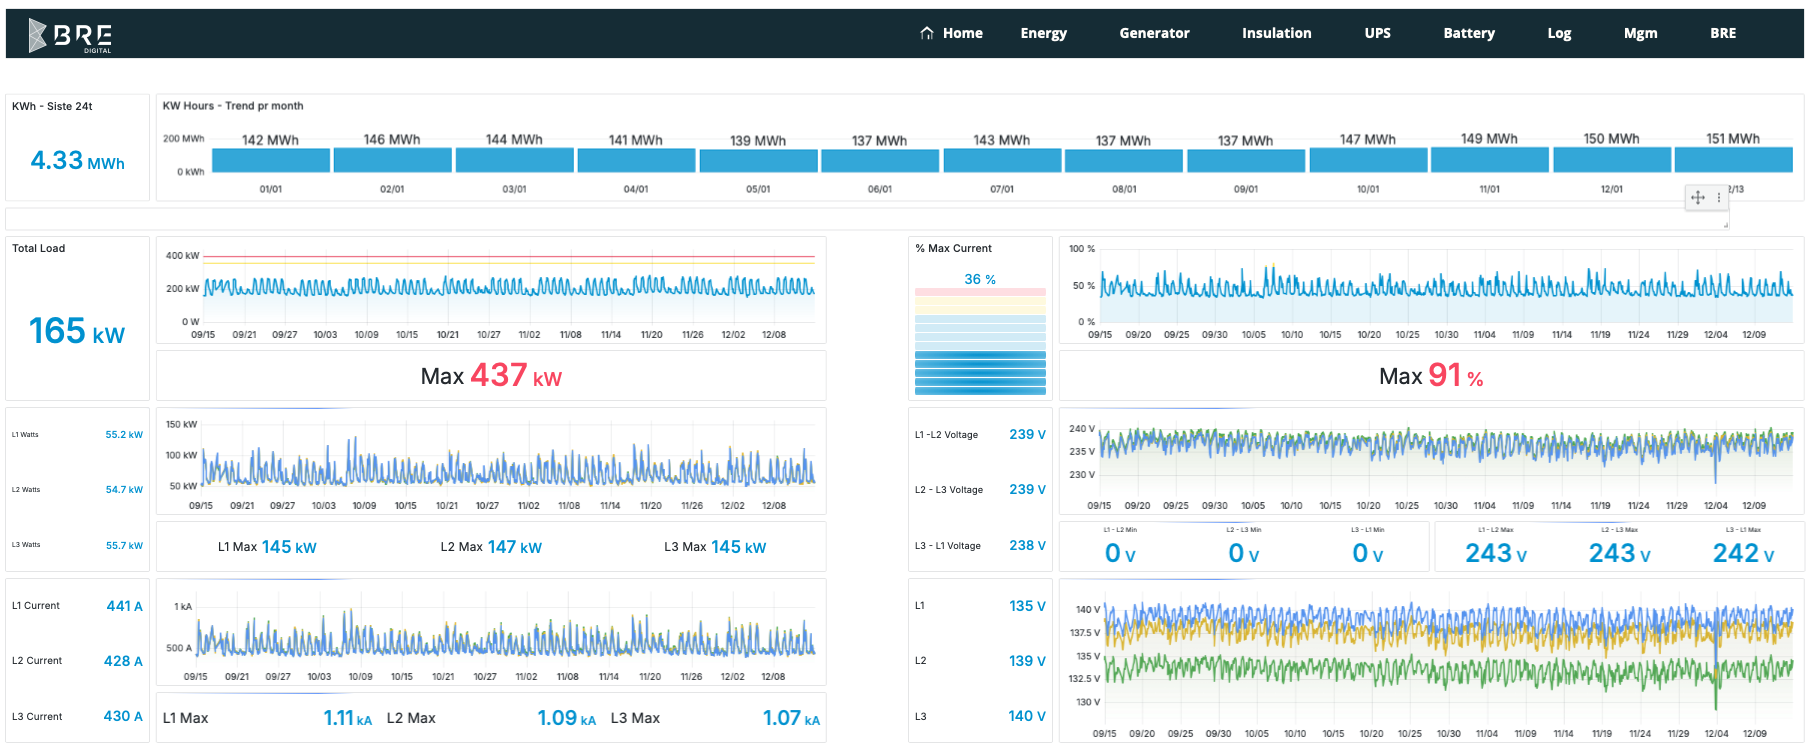Click the 4.33 MWh value
Screen dimensions: 1808x749
point(77,160)
